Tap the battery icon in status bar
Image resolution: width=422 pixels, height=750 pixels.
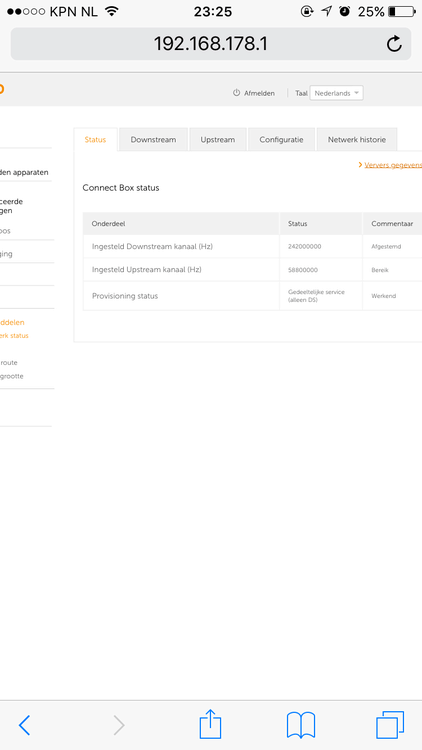(x=402, y=11)
